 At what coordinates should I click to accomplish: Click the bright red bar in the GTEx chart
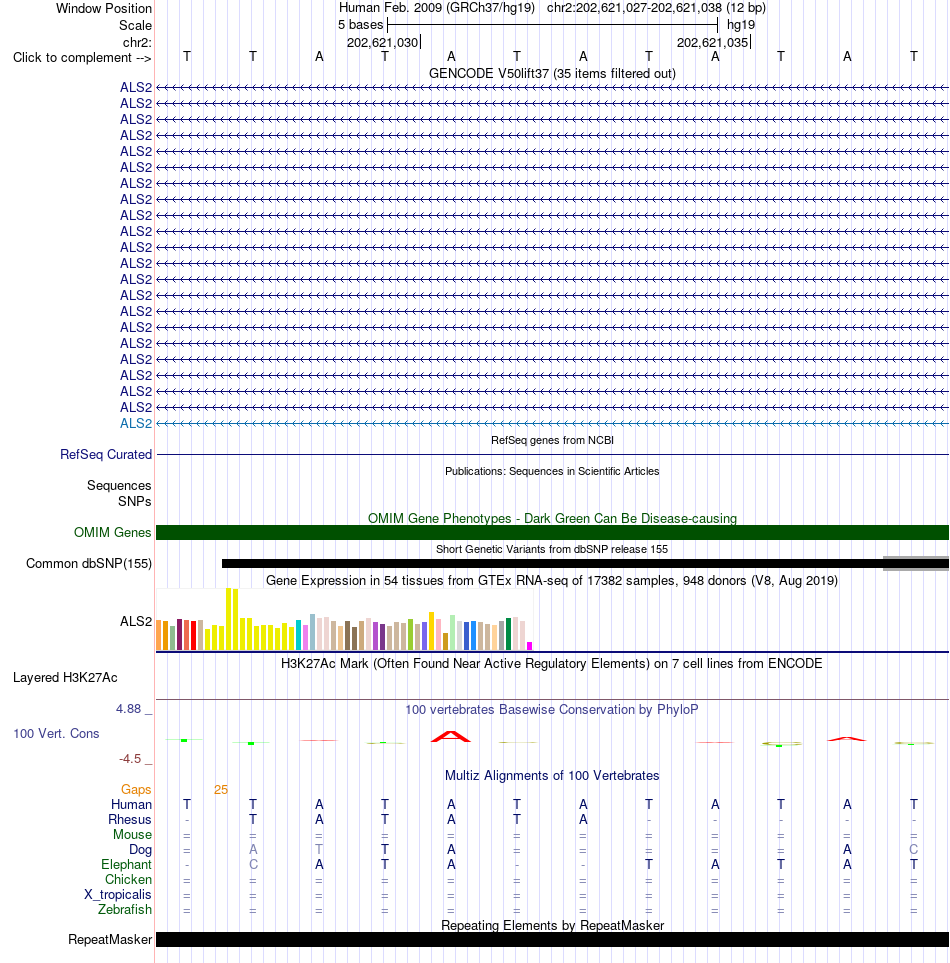point(193,635)
